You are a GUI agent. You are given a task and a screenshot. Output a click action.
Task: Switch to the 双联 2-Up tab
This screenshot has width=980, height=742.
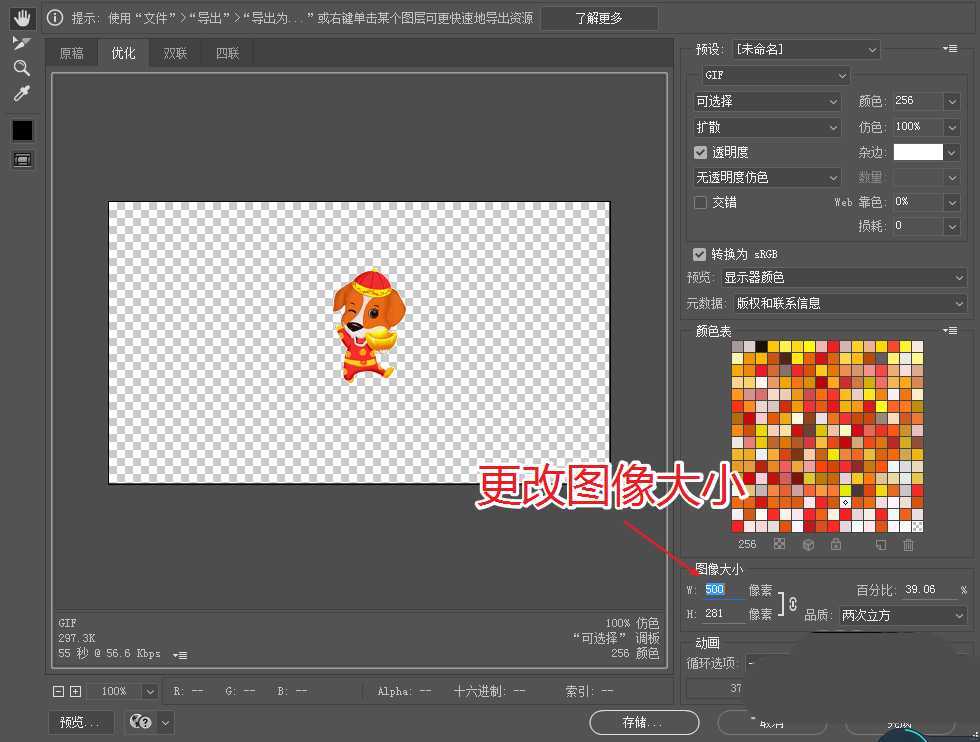(x=175, y=53)
